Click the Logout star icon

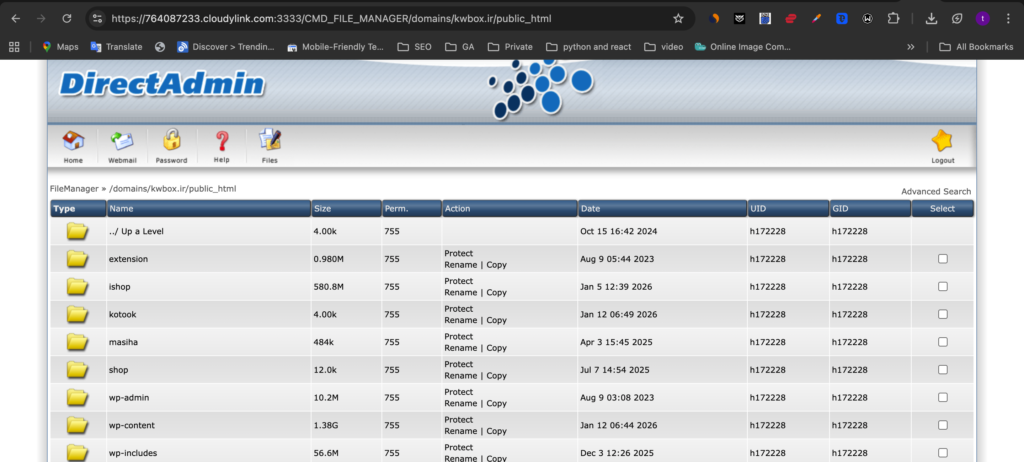[x=941, y=142]
